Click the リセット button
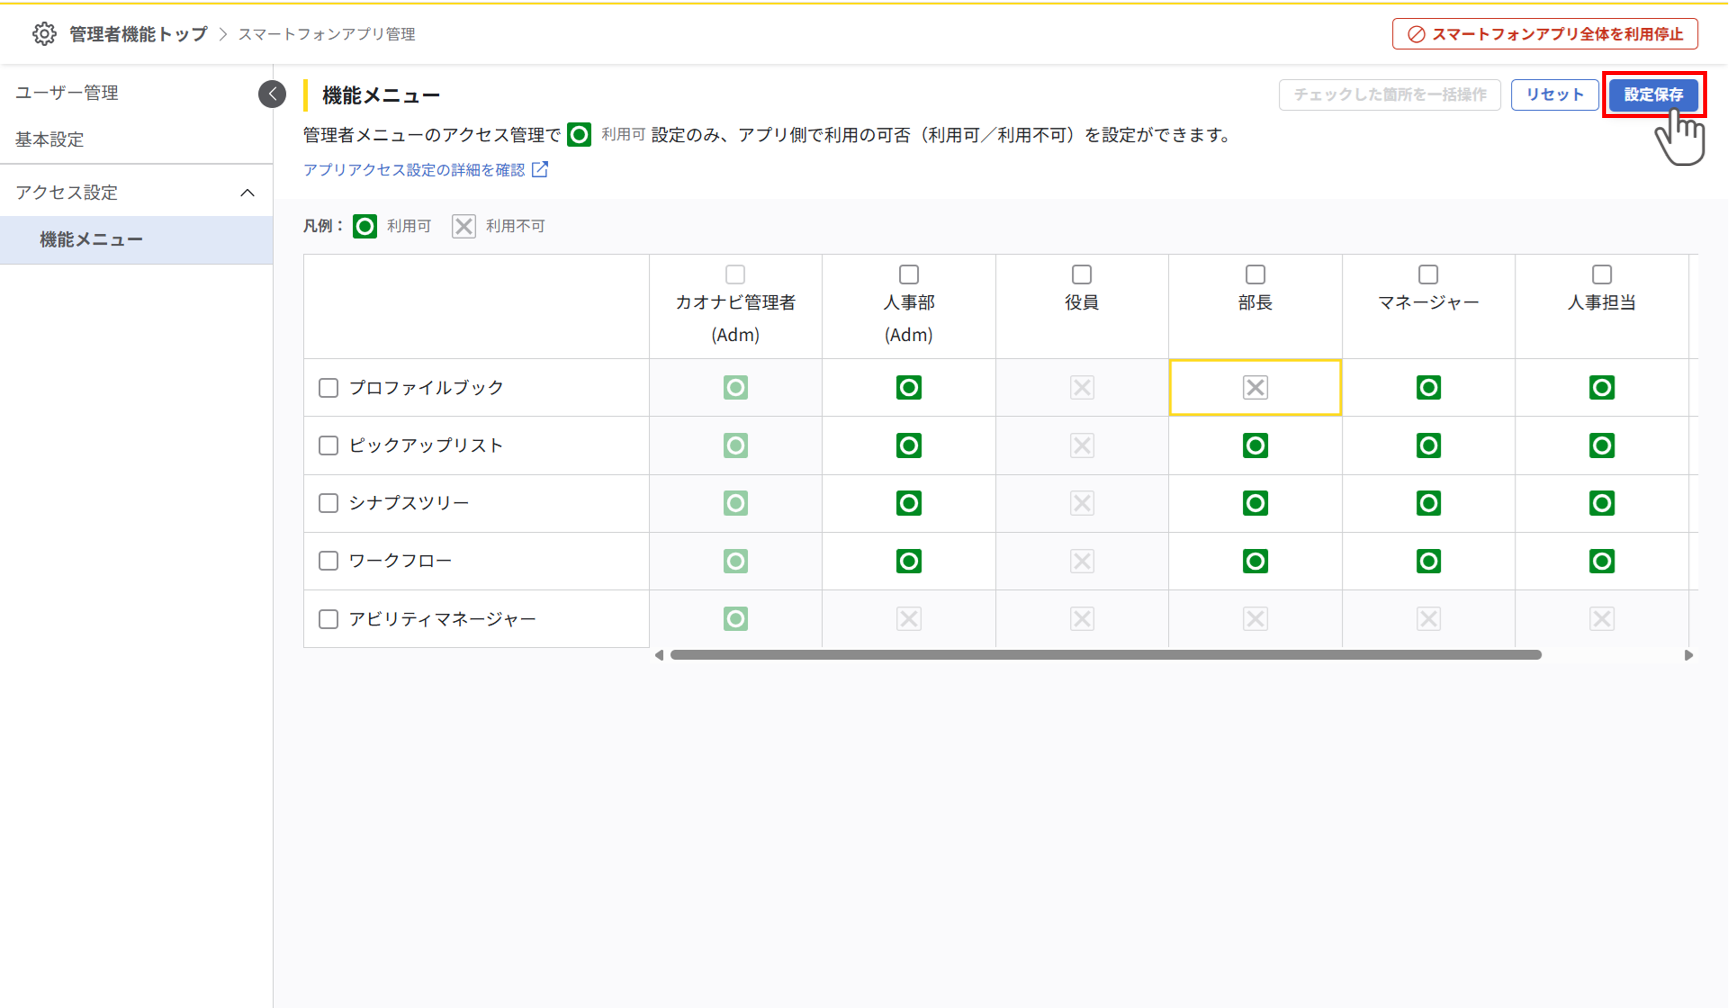1734x1008 pixels. [1554, 94]
